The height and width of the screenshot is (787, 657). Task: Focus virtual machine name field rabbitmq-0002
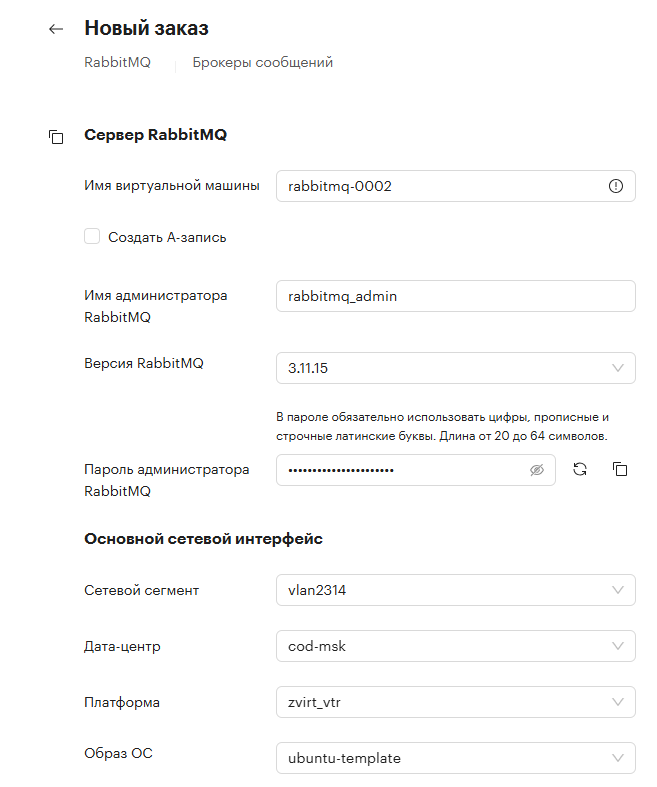[x=456, y=186]
